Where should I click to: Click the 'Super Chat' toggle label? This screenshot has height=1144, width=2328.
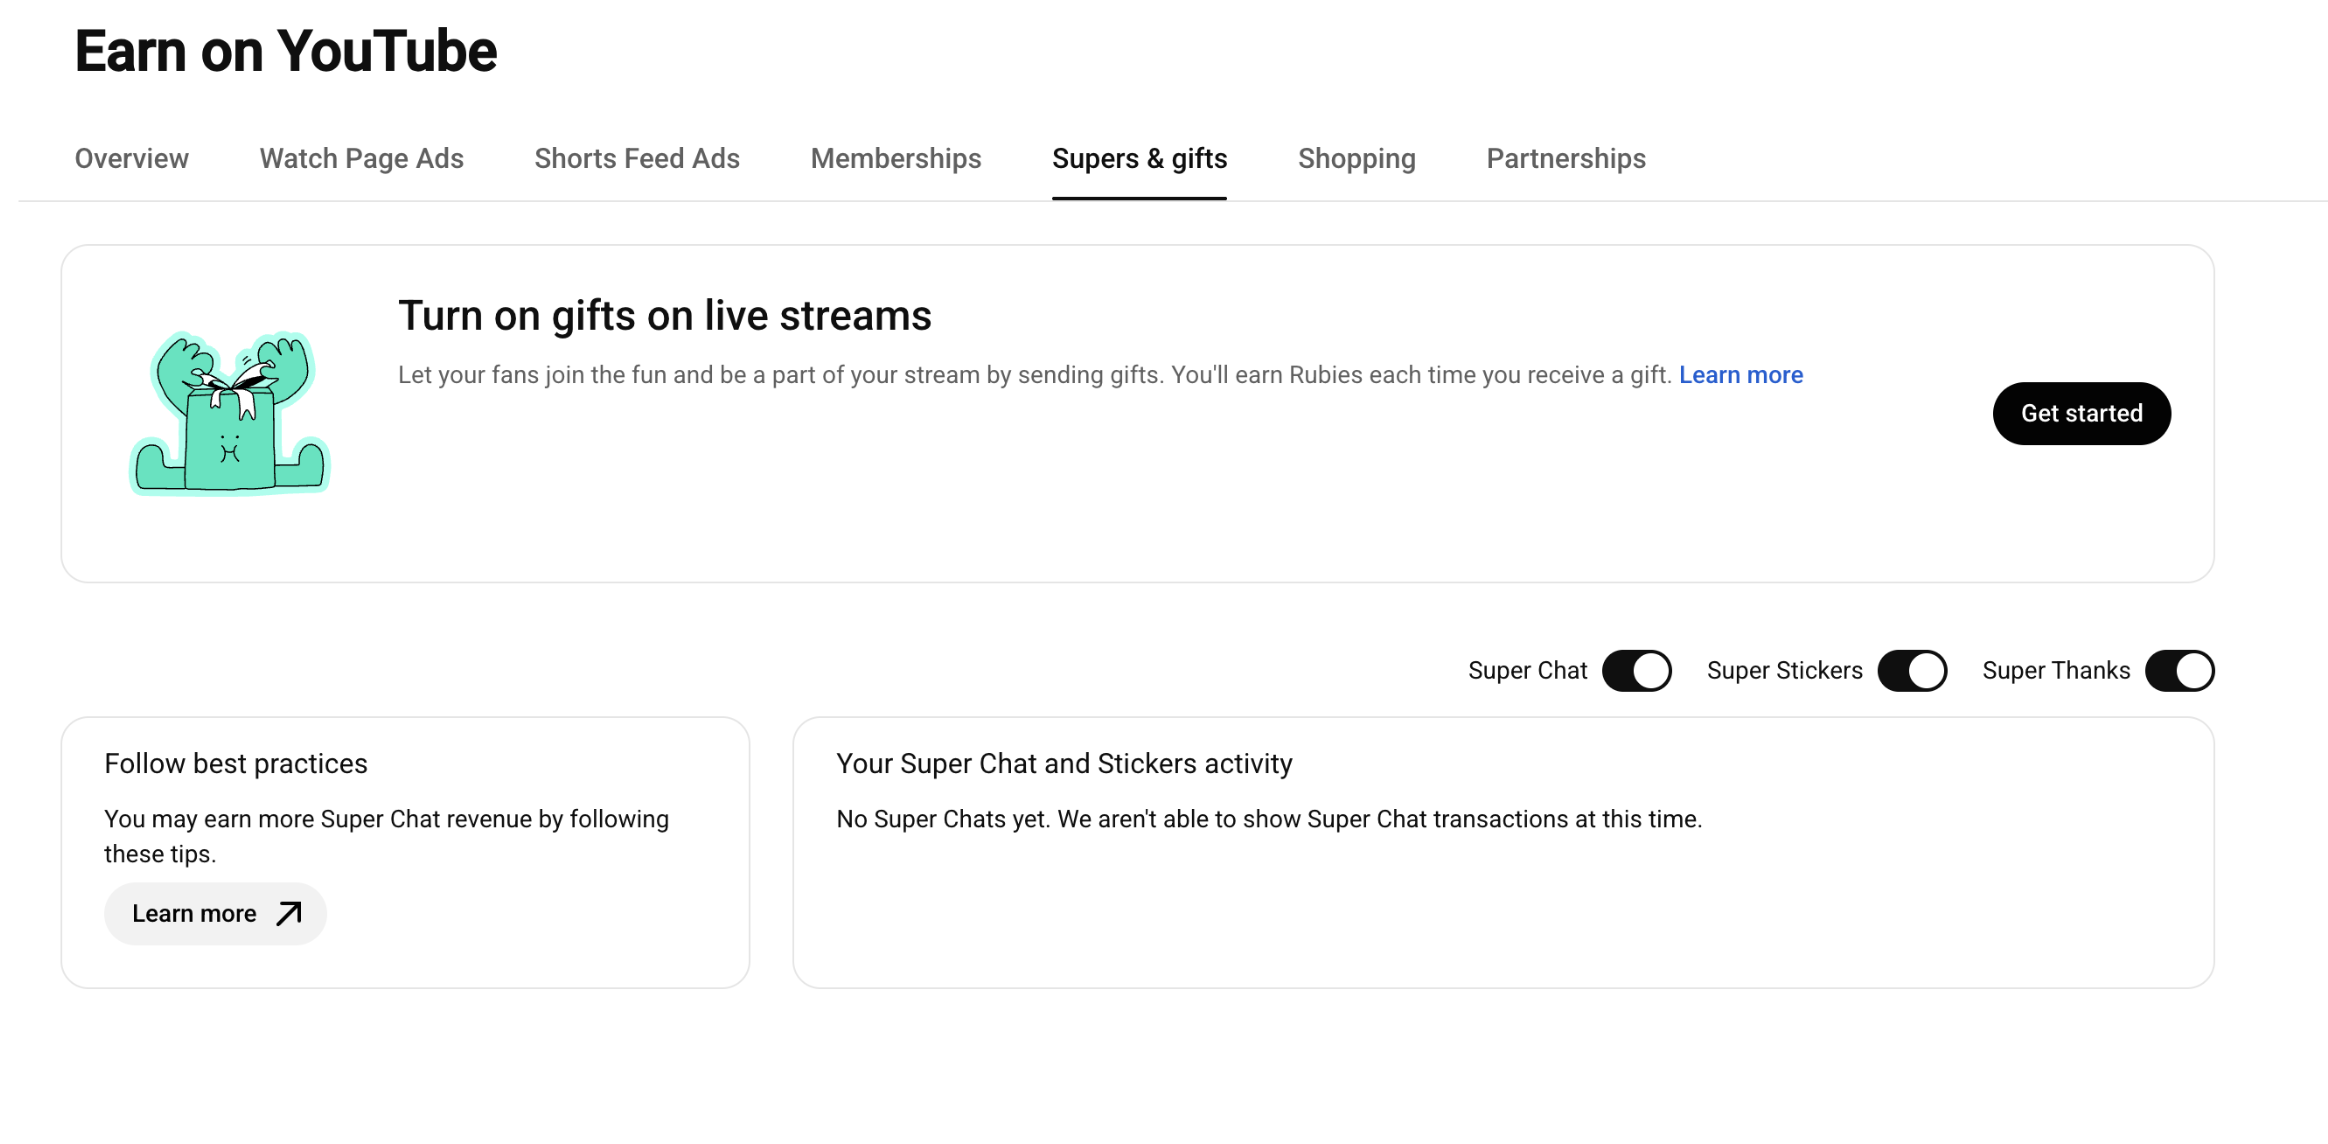(x=1527, y=671)
